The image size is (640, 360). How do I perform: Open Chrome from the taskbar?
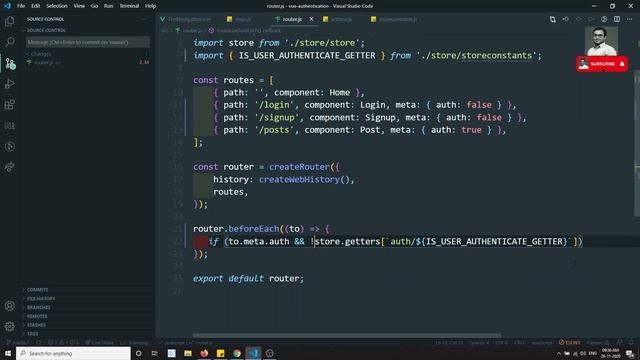[x=237, y=353]
